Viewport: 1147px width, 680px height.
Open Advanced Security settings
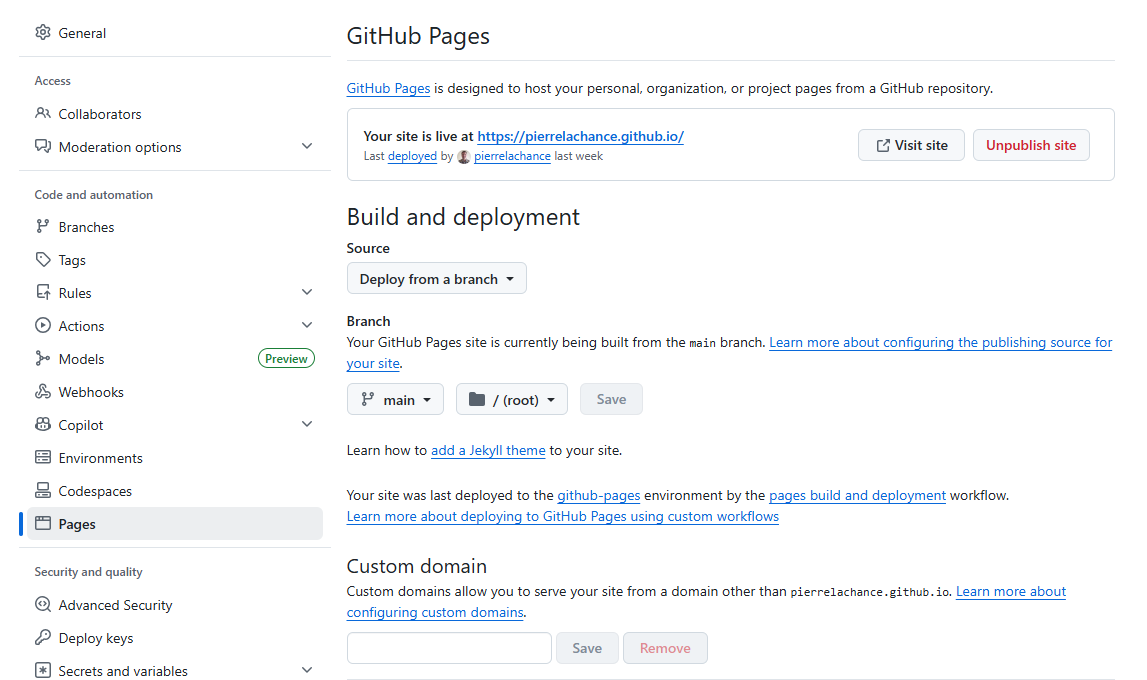point(174,605)
